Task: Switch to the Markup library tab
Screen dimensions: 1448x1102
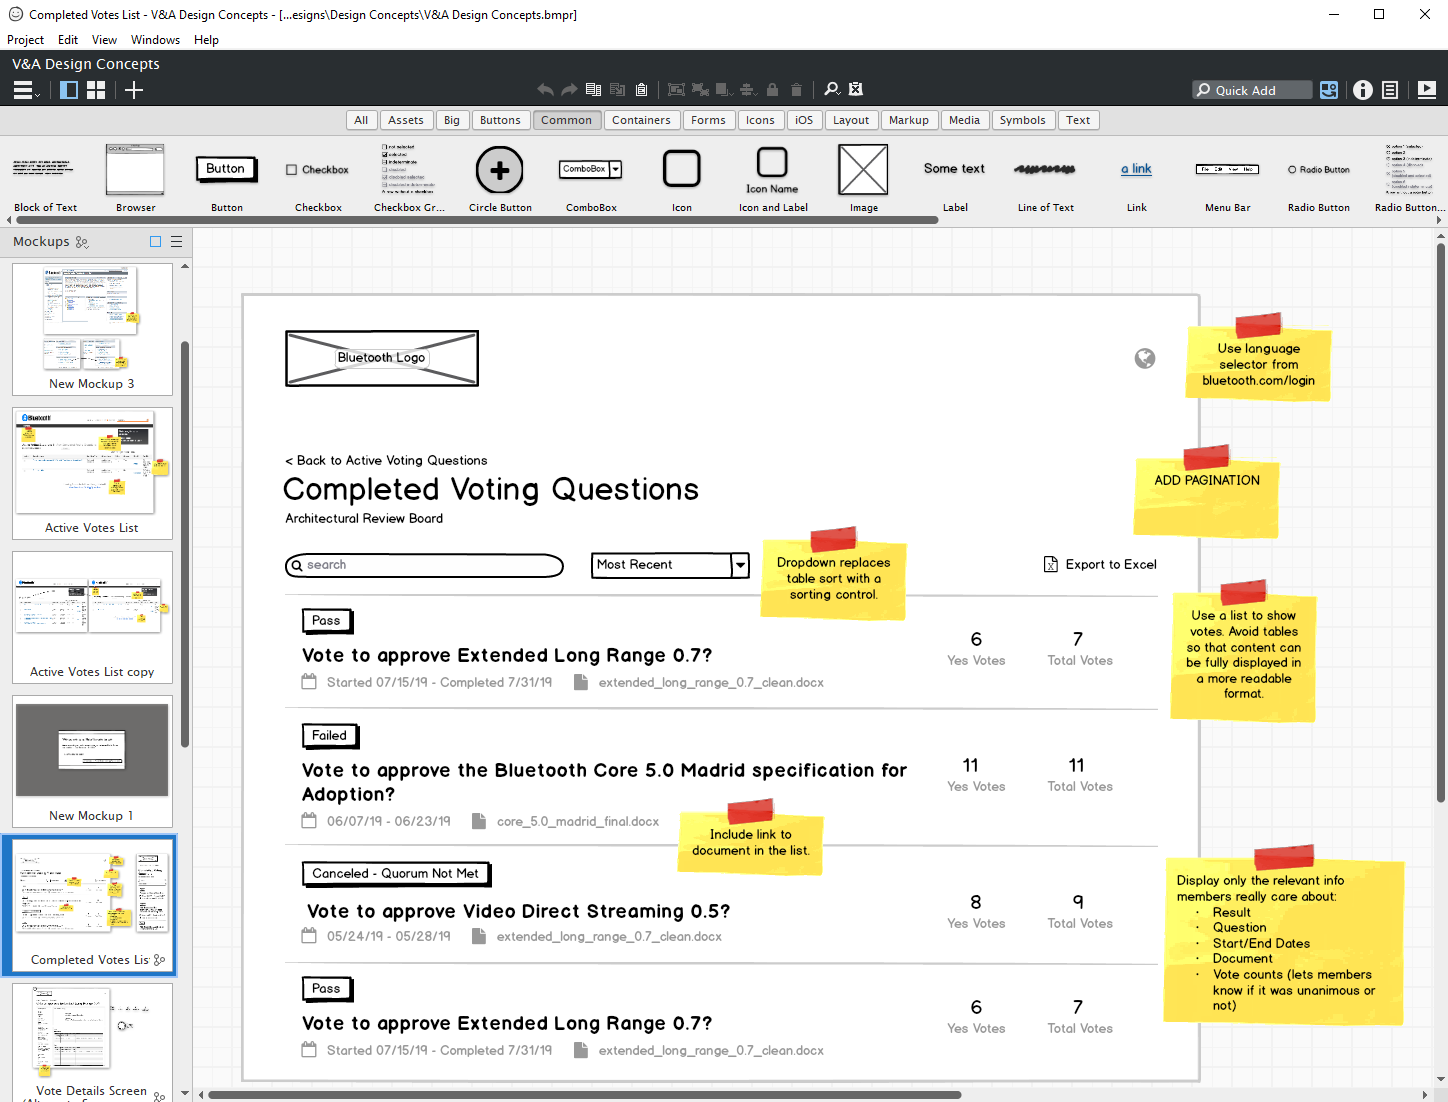Action: coord(909,120)
